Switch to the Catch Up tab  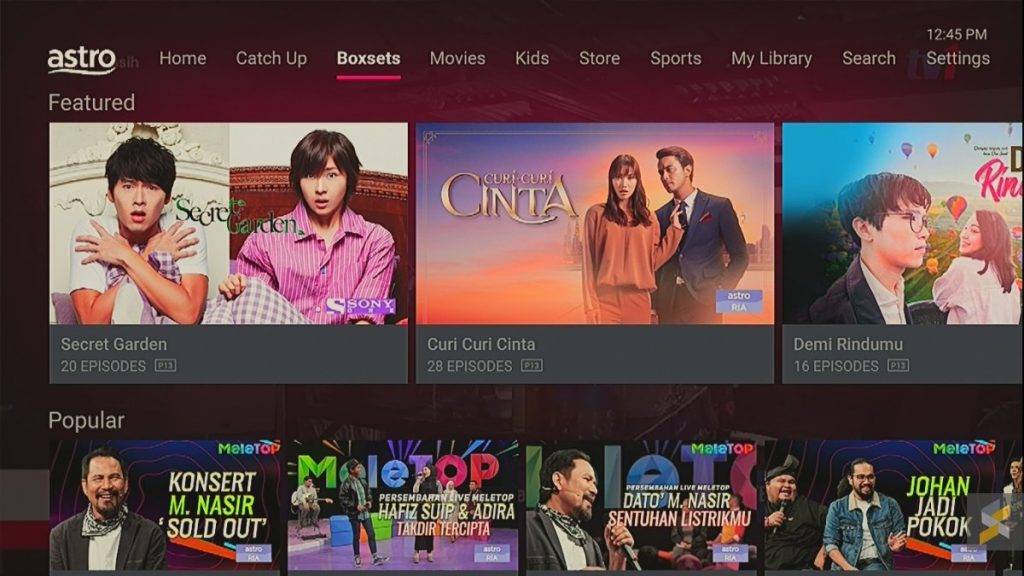point(271,59)
